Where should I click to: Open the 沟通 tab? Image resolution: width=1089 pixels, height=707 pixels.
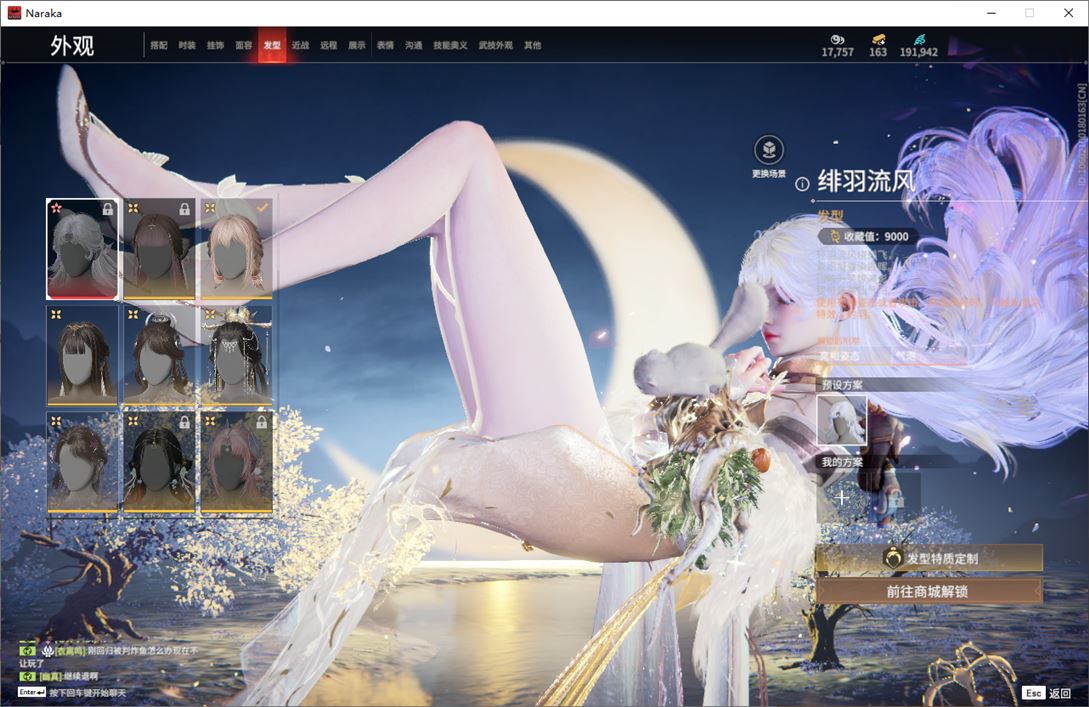tap(414, 45)
